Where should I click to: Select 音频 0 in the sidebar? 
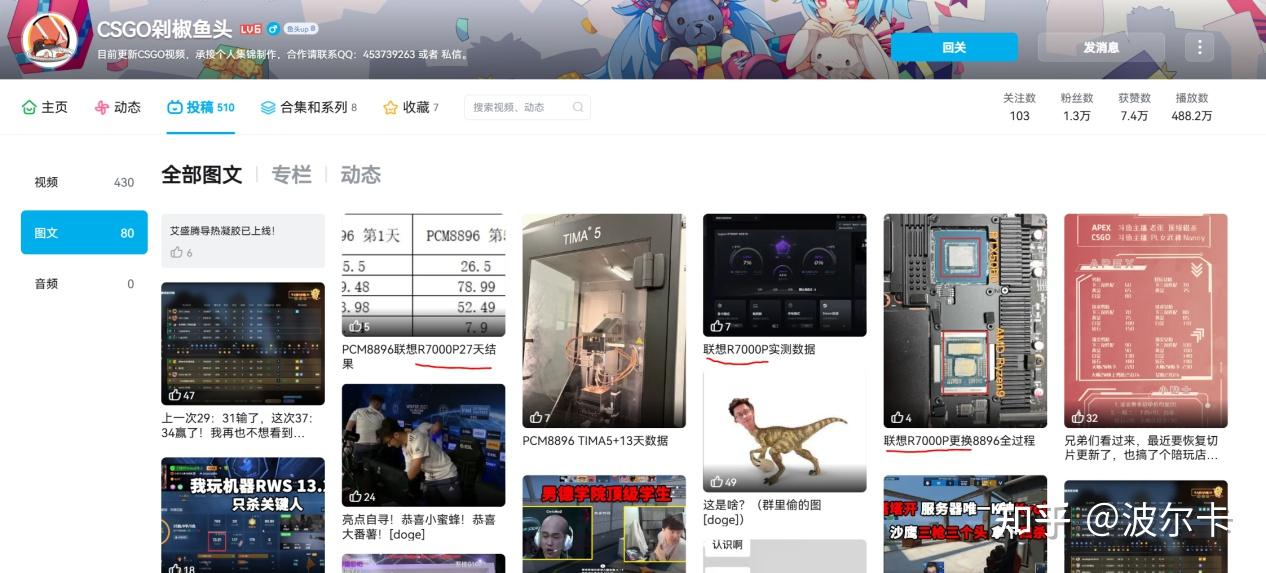coord(84,284)
